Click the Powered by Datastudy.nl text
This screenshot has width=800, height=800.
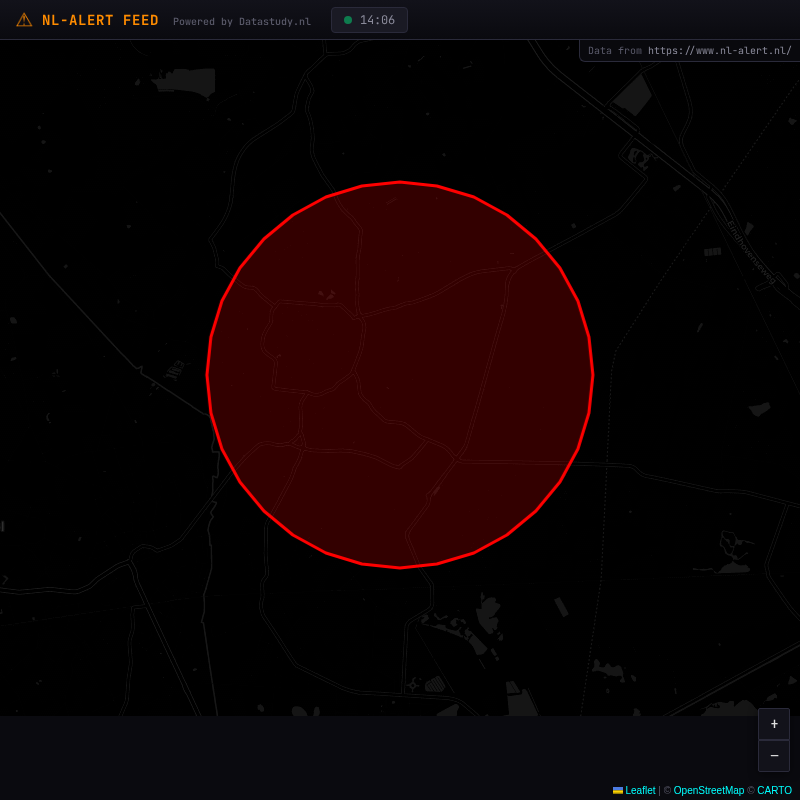click(x=242, y=21)
